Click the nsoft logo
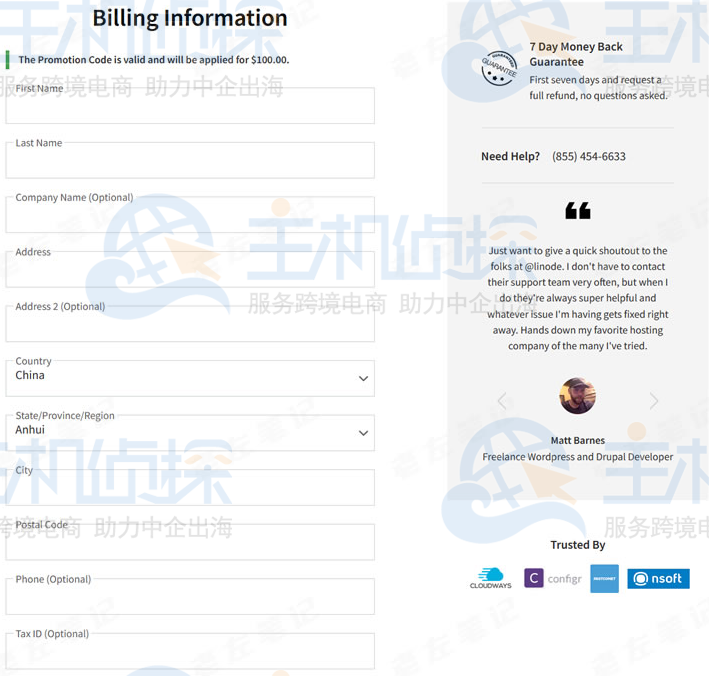The width and height of the screenshot is (709, 676). coord(658,578)
